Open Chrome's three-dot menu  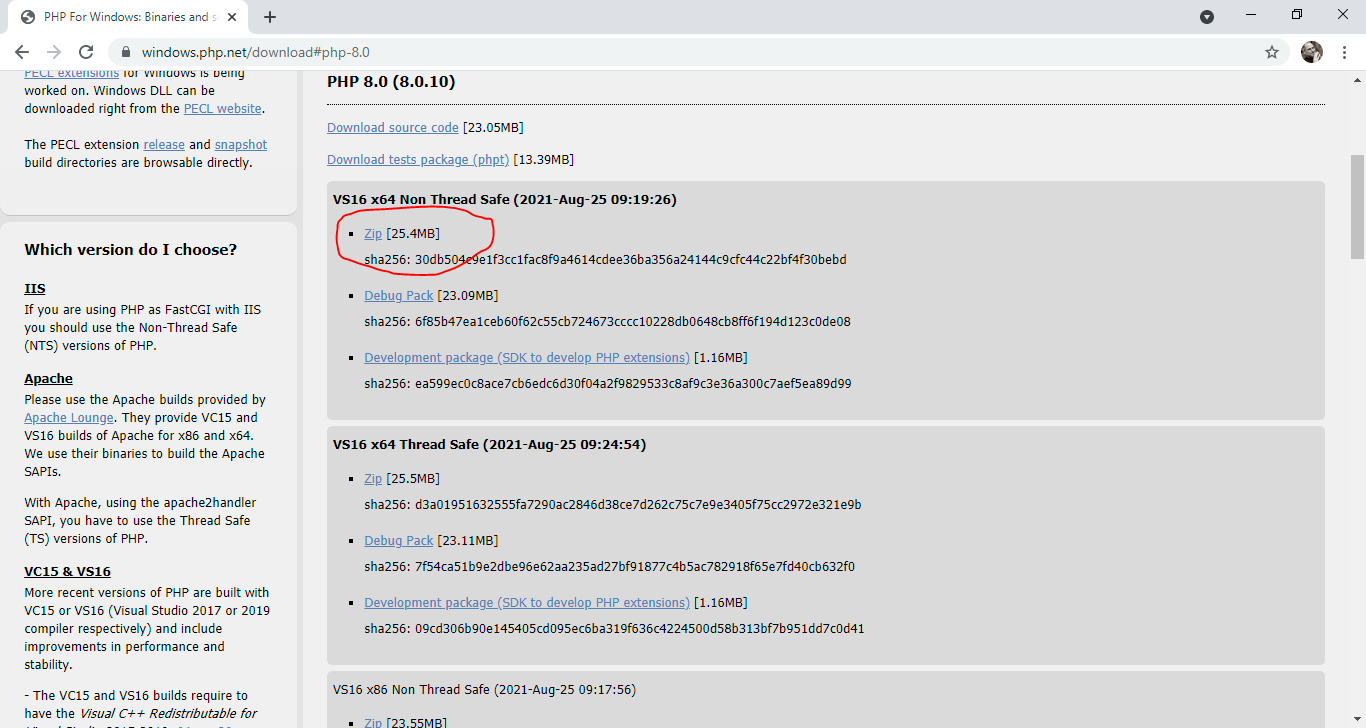click(x=1344, y=52)
